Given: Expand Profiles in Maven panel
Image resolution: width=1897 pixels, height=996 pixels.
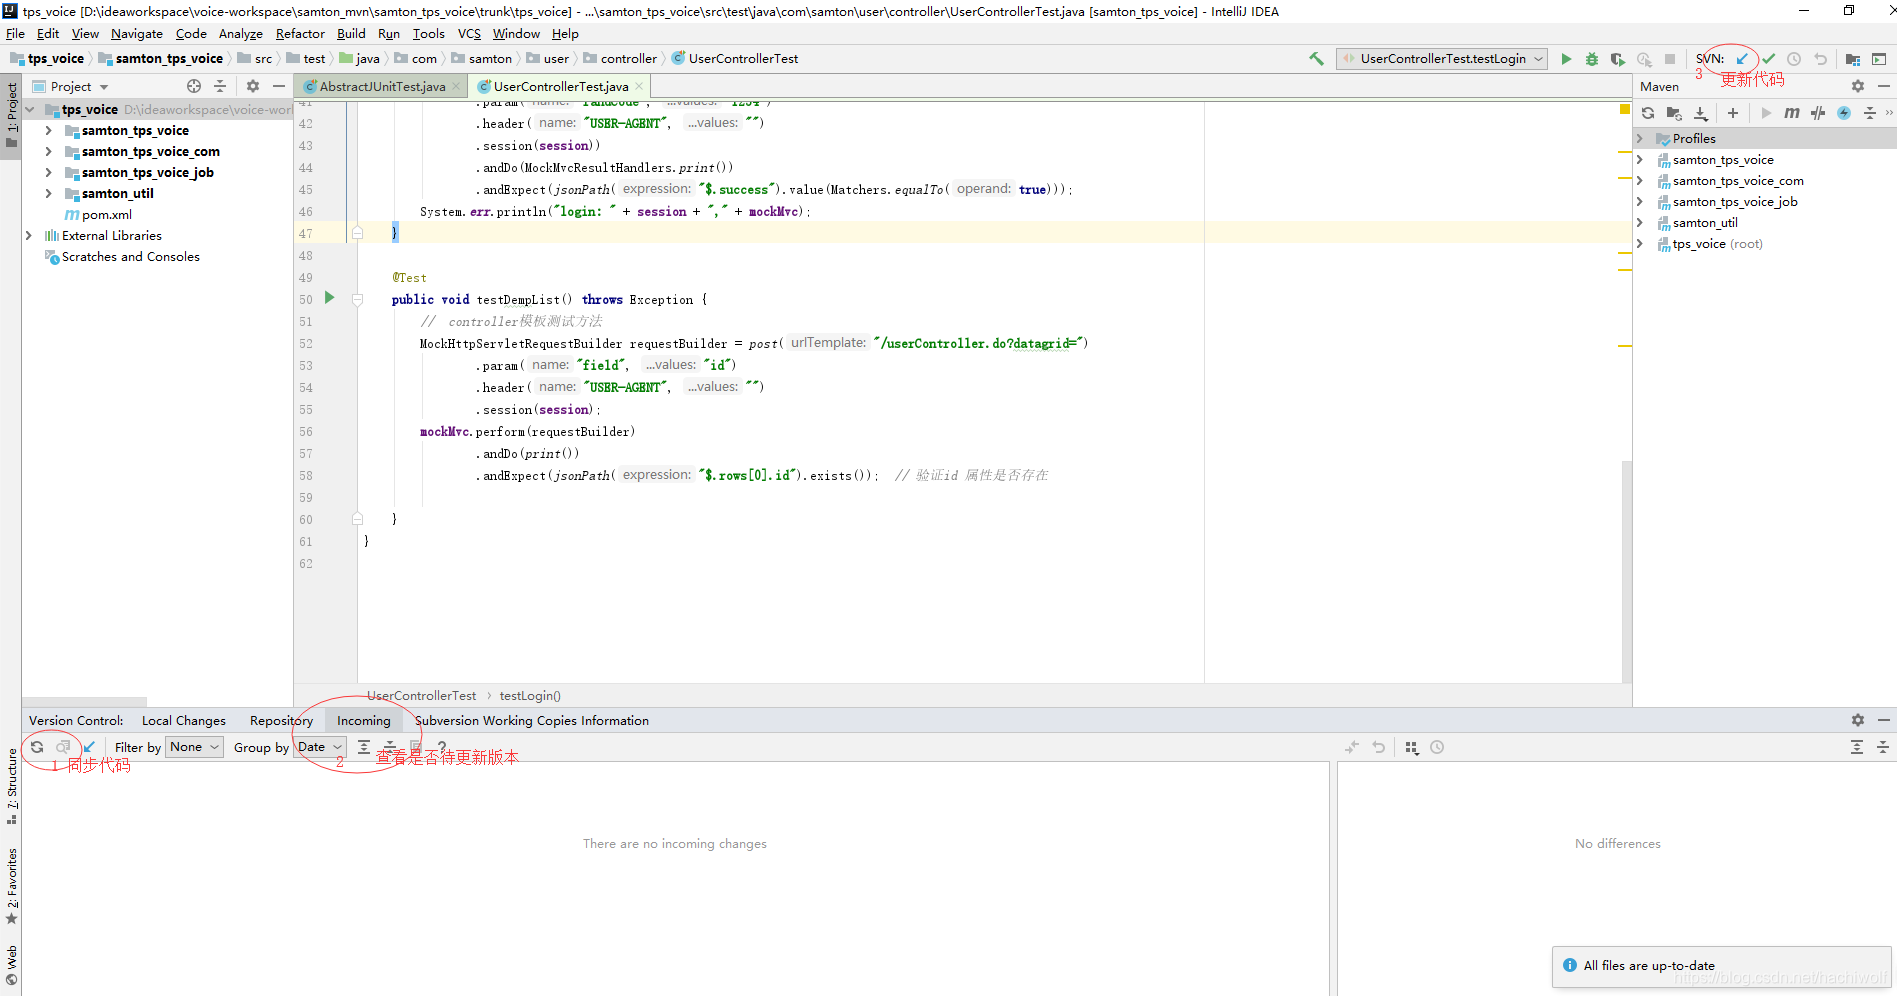Looking at the screenshot, I should [x=1640, y=139].
